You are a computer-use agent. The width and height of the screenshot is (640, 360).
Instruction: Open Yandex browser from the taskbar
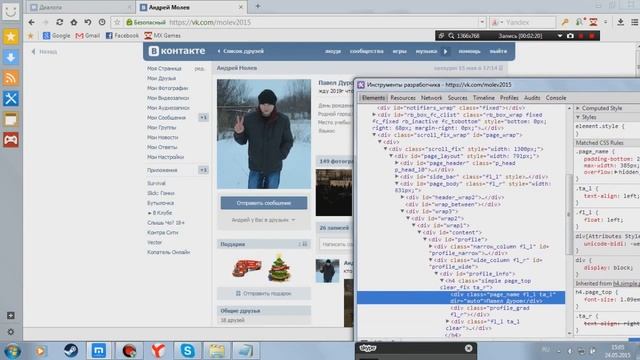pos(158,351)
